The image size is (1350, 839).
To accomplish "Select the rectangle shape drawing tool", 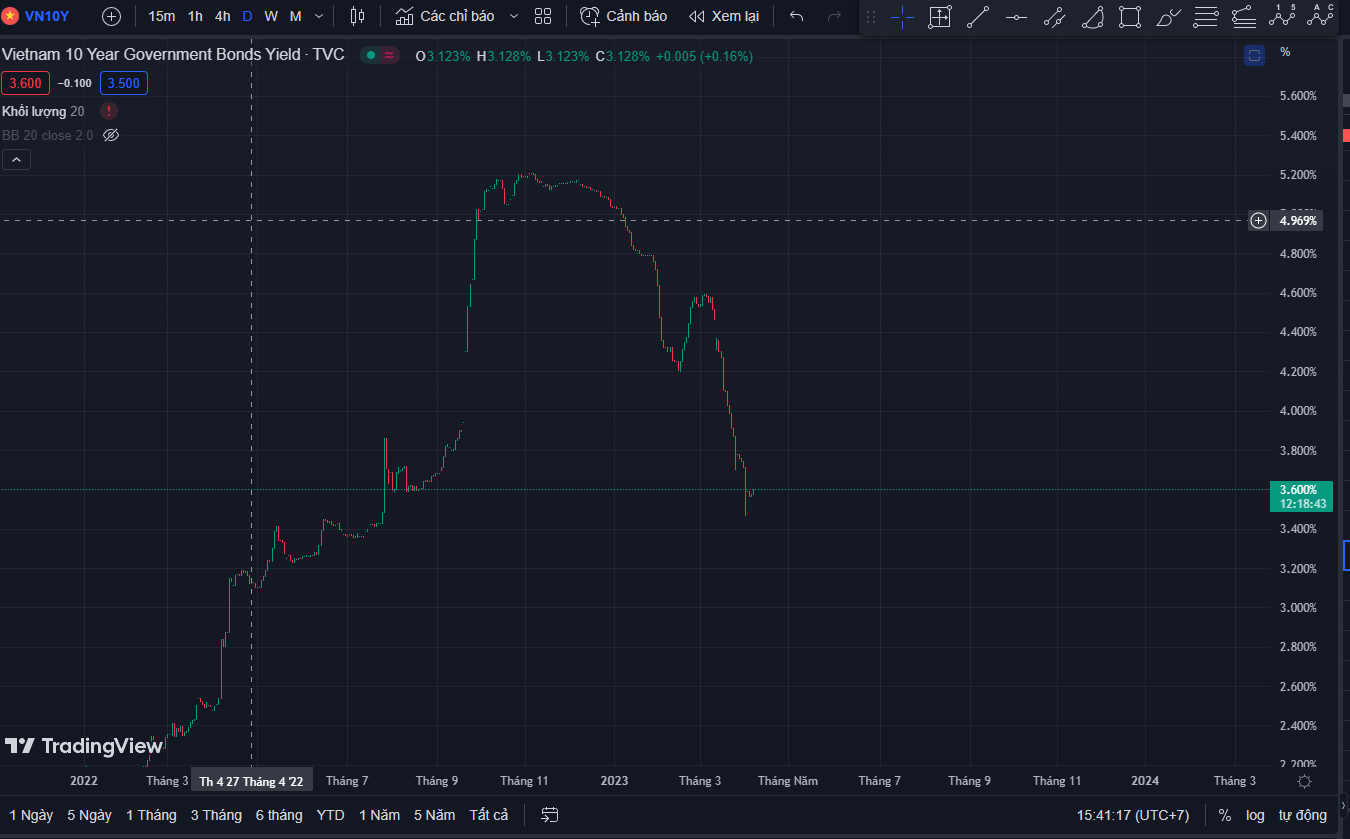I will [x=1130, y=16].
